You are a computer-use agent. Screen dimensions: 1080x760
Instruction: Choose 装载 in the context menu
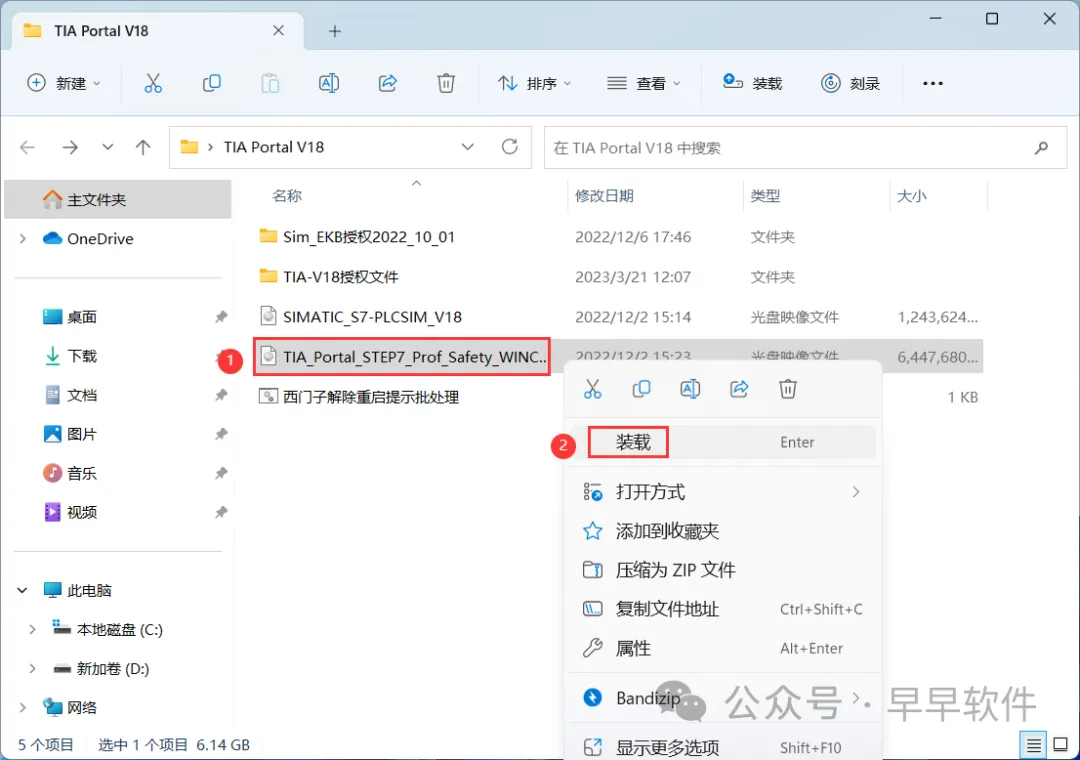click(x=723, y=442)
